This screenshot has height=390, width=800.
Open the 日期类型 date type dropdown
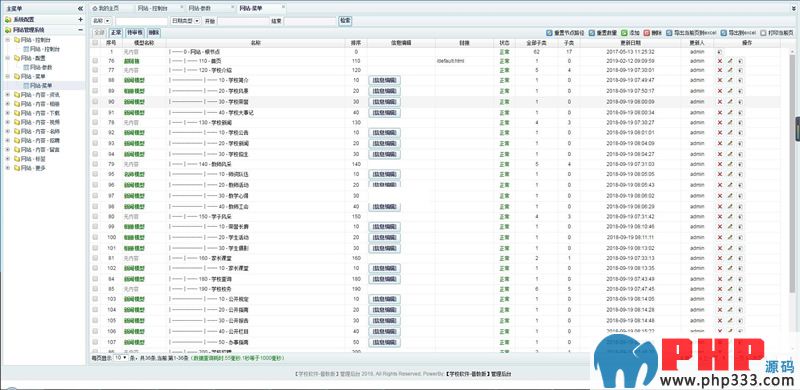tap(185, 21)
